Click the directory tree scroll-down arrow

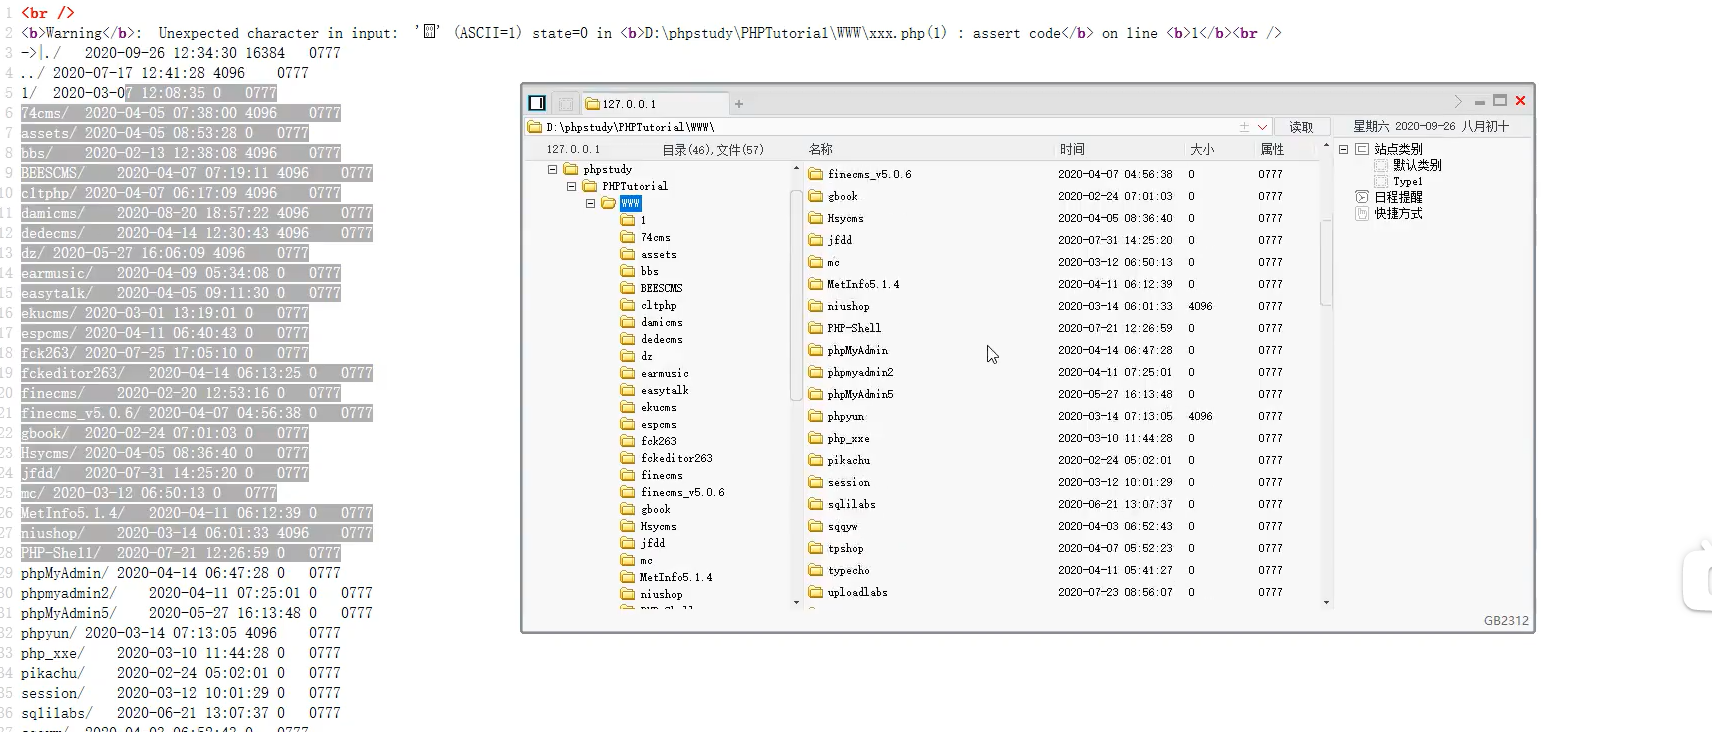(x=796, y=602)
